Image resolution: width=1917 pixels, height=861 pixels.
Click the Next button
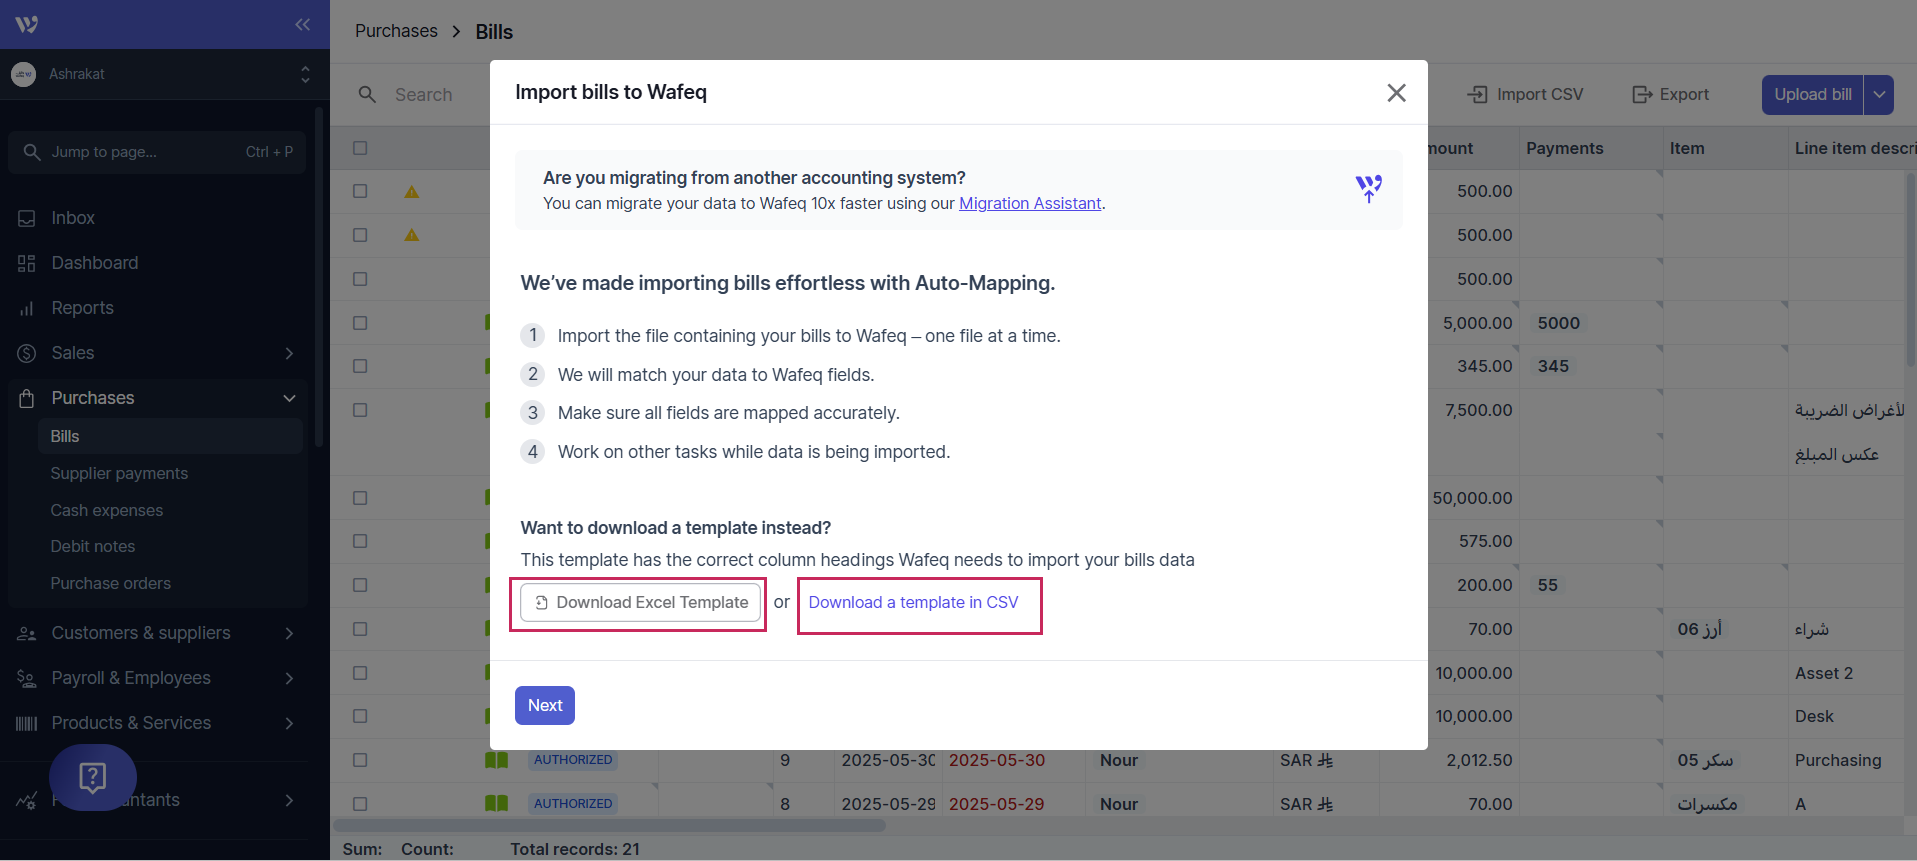pyautogui.click(x=545, y=705)
